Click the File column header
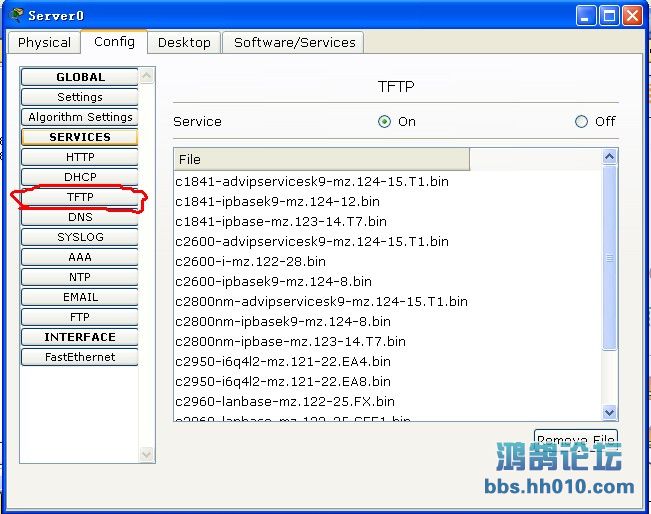Viewport: 651px width, 514px height. [x=322, y=159]
